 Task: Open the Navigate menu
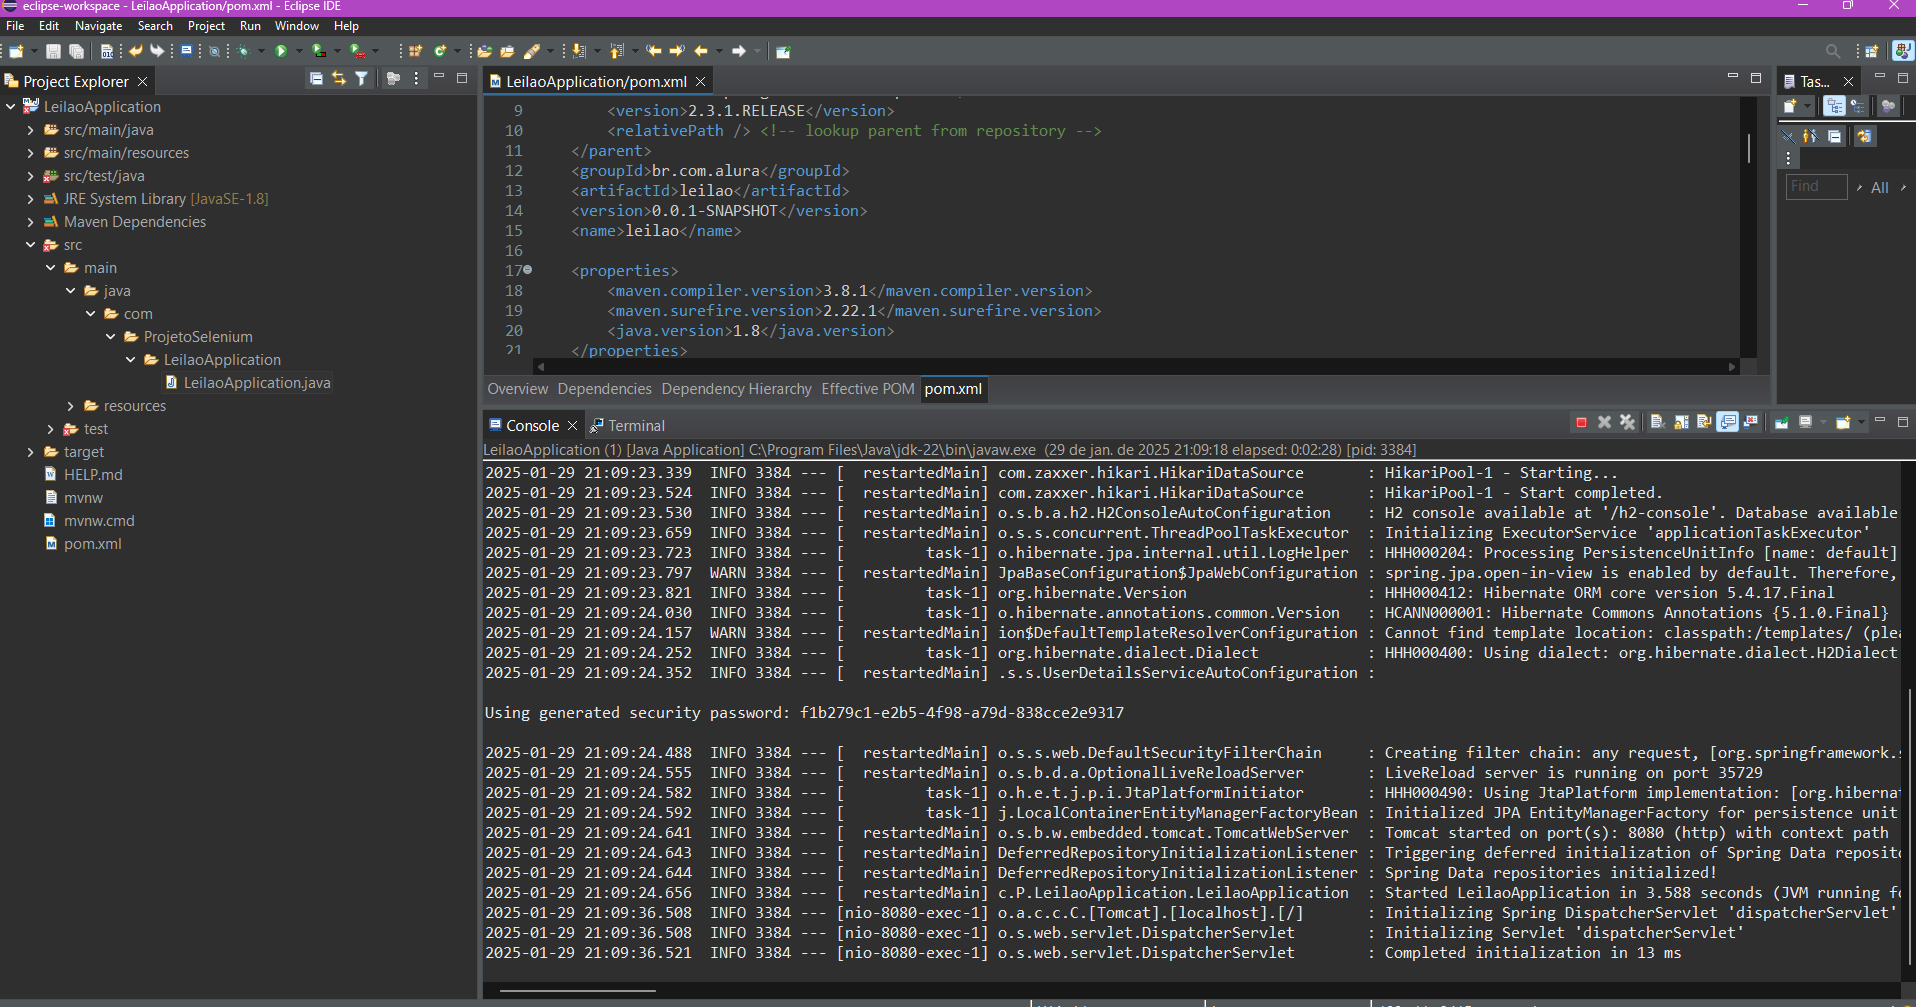click(98, 26)
